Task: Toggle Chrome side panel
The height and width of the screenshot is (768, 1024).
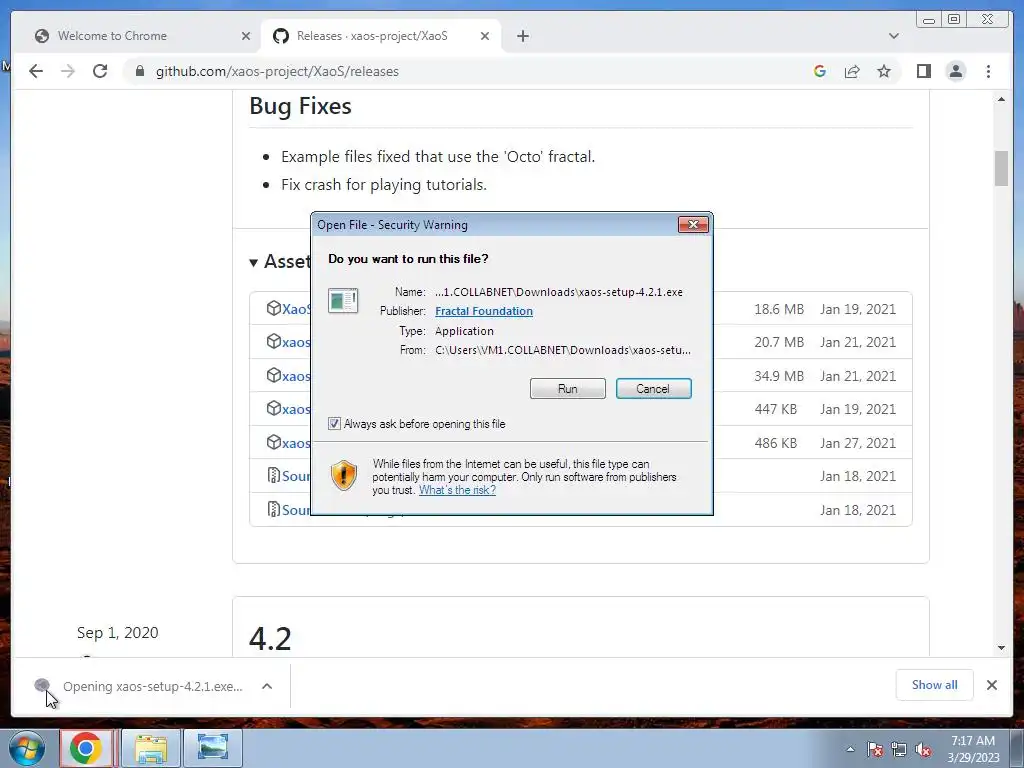Action: click(923, 71)
